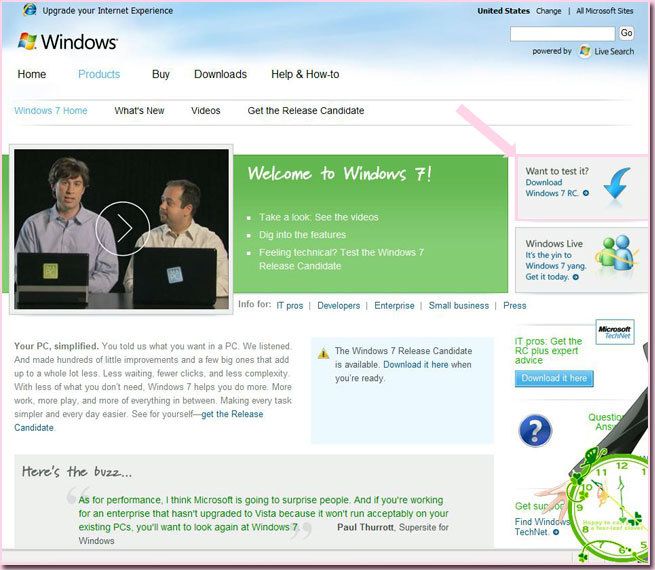655x570 pixels.
Task: Click the Go search button
Action: click(626, 33)
